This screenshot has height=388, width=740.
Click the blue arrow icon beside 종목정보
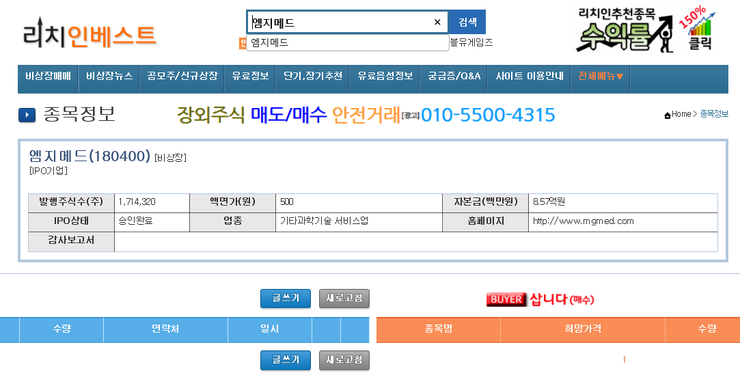click(27, 115)
